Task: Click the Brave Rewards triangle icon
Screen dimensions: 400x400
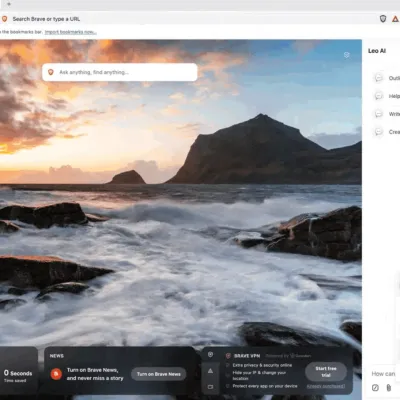Action: point(395,19)
